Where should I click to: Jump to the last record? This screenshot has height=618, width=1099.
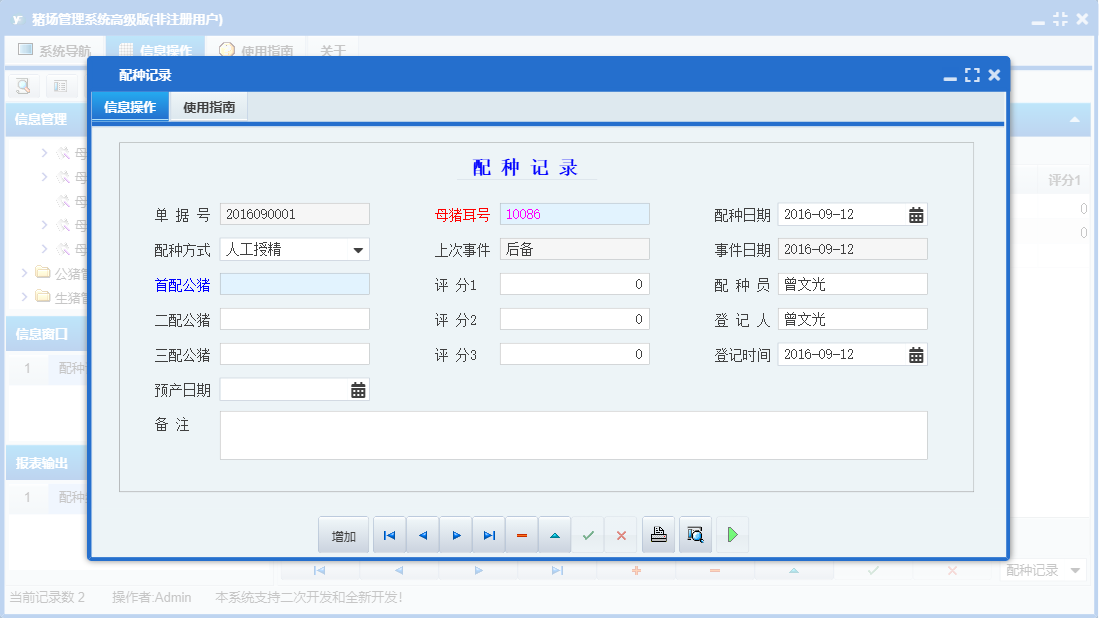pyautogui.click(x=489, y=536)
